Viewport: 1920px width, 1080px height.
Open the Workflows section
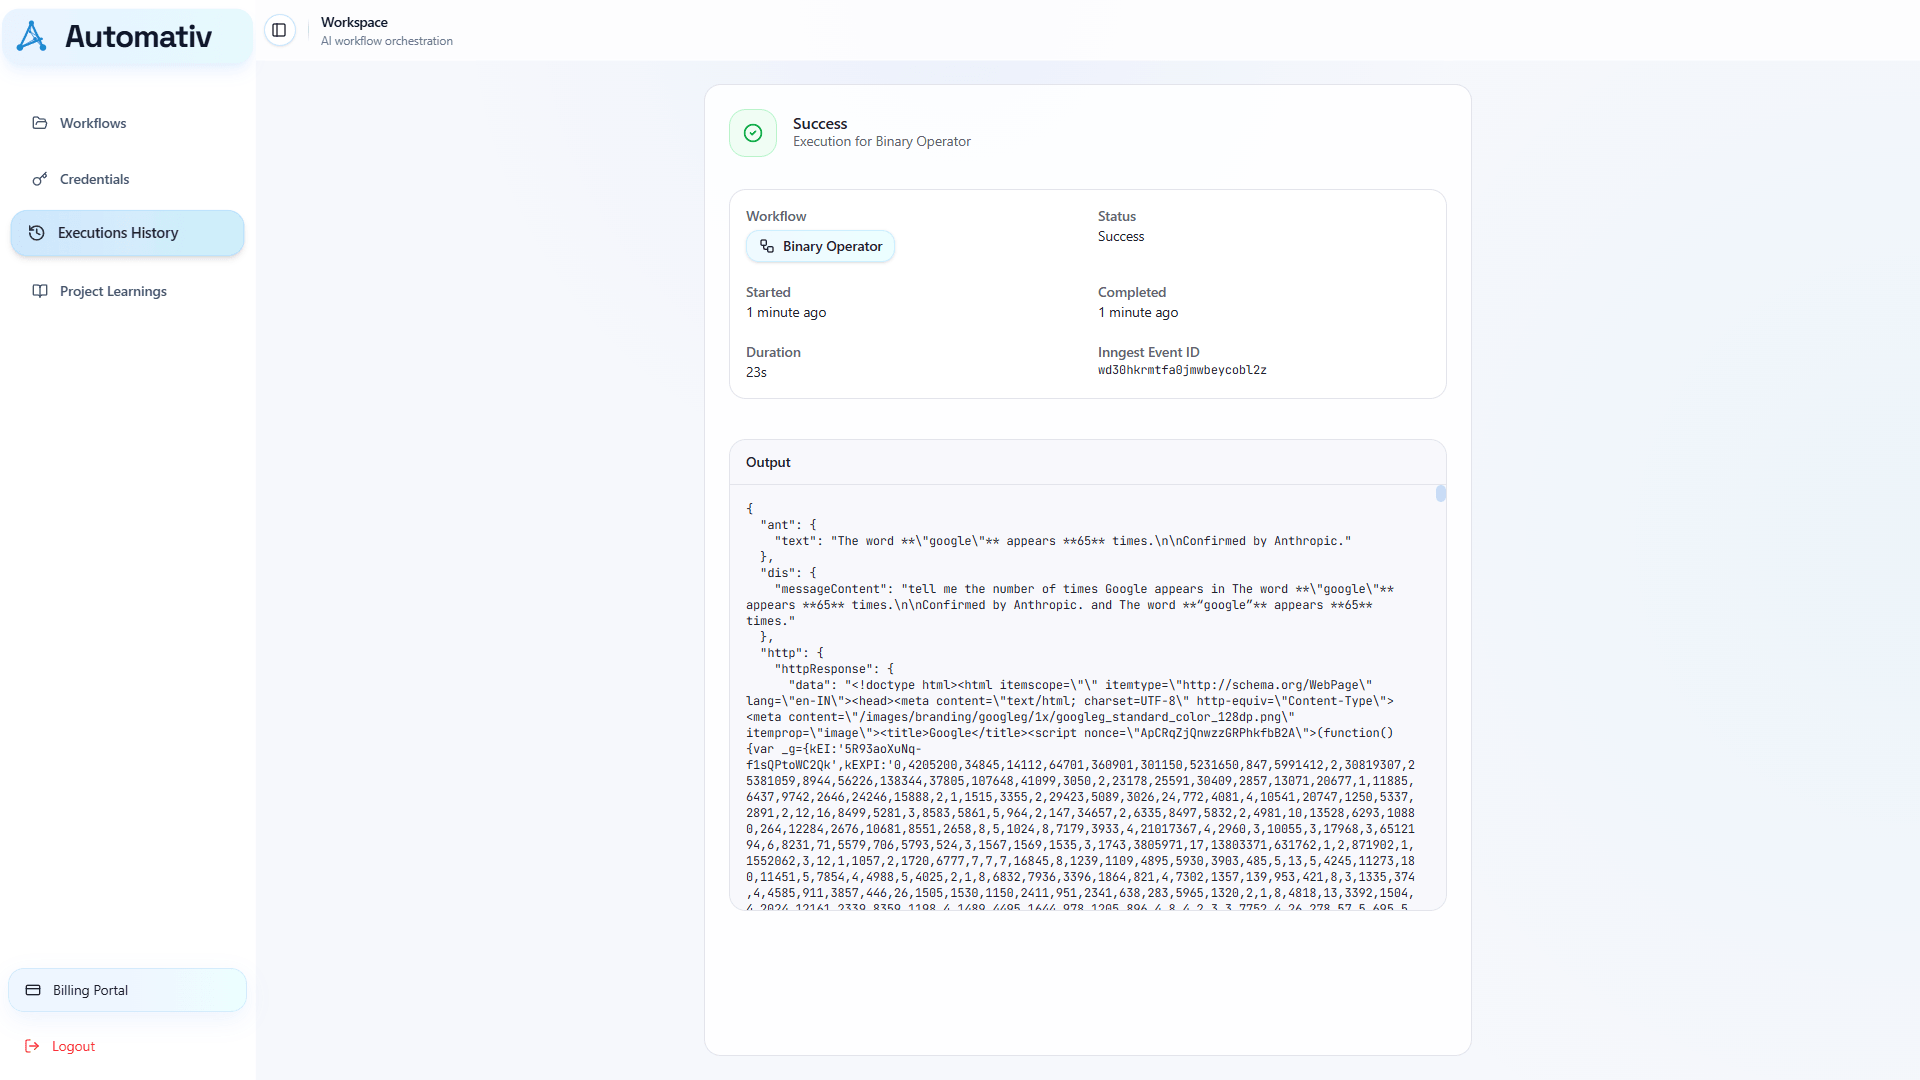127,123
